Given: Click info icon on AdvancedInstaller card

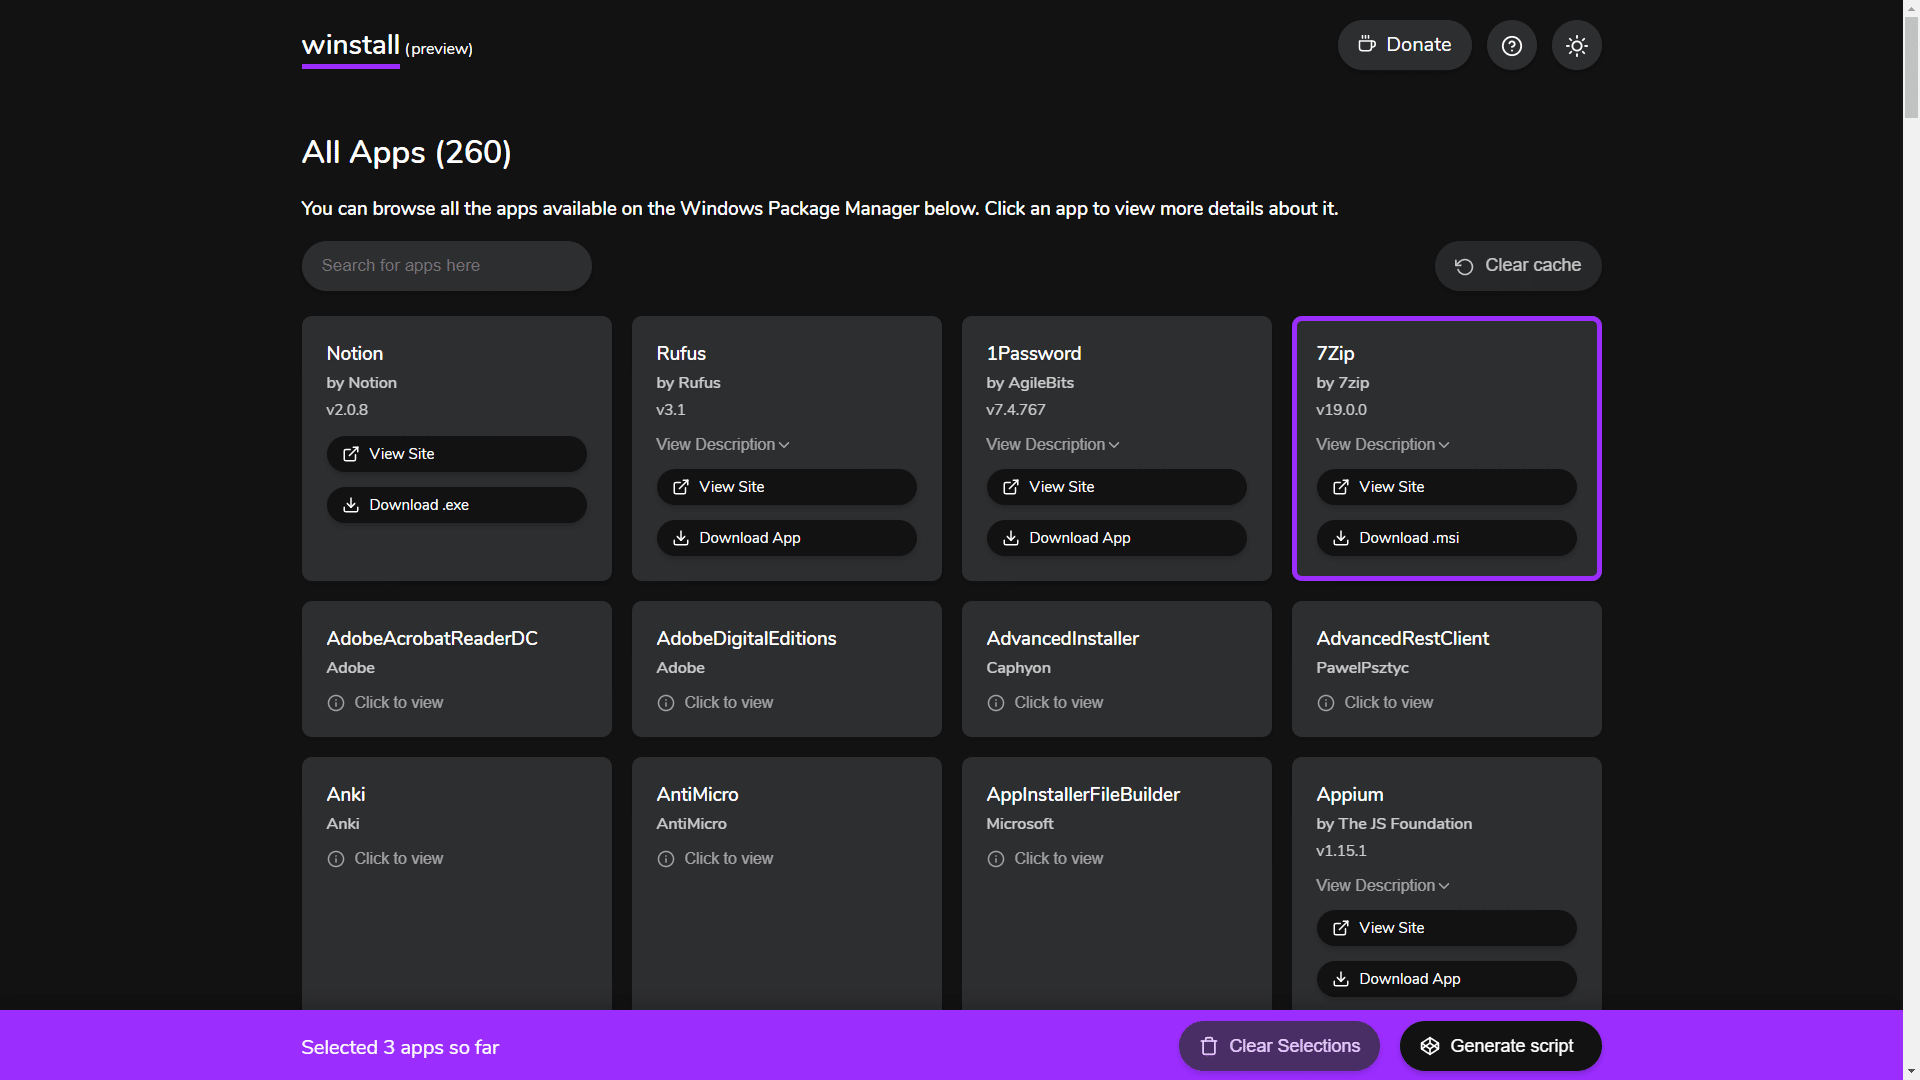Looking at the screenshot, I should coord(996,703).
